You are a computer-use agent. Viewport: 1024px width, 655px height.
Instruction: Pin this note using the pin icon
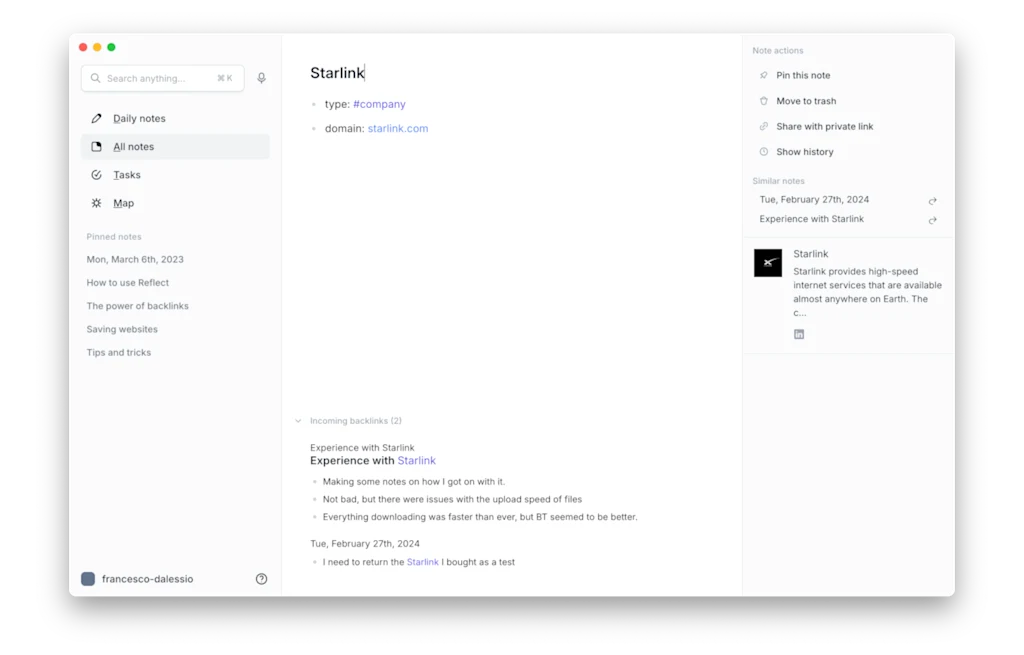[x=762, y=74]
